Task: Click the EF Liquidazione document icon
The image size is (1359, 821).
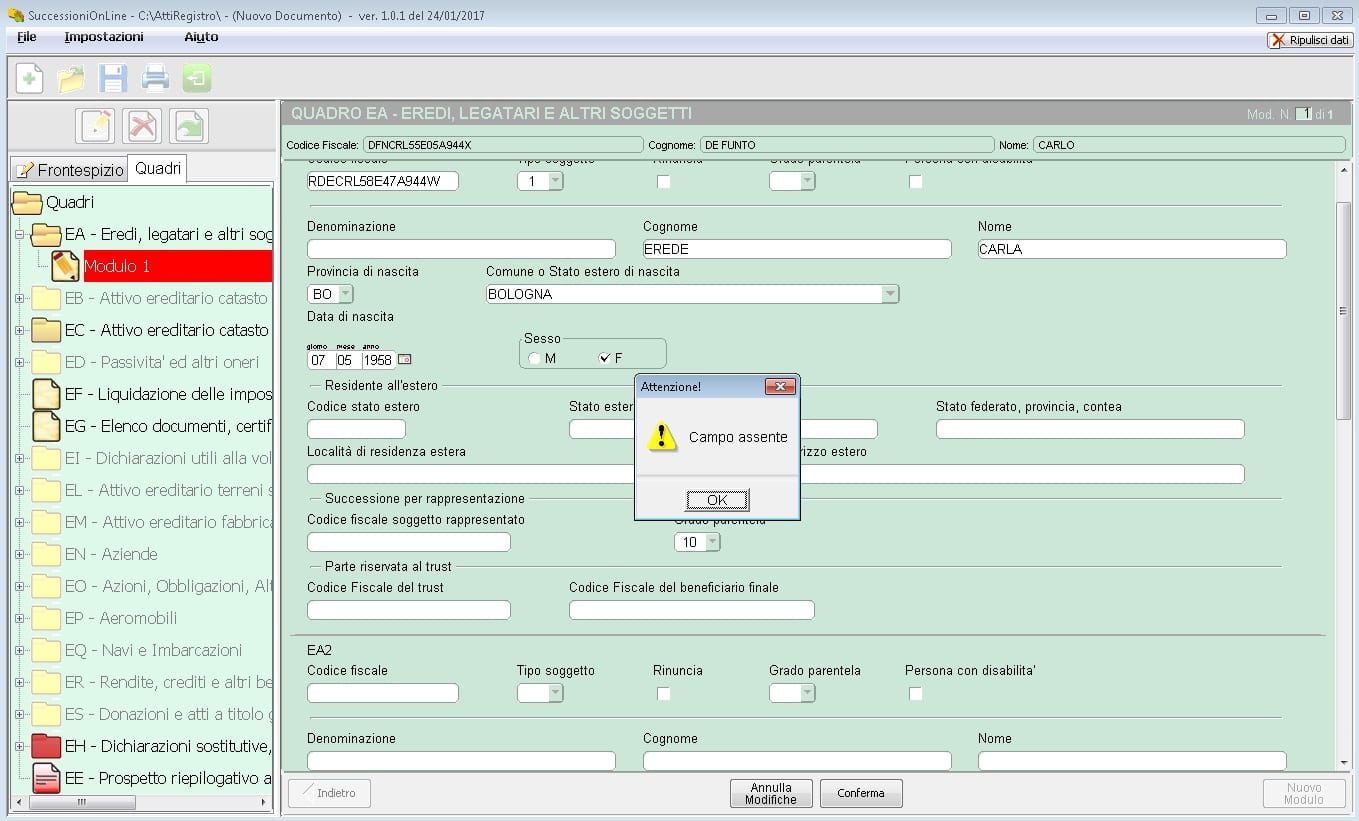Action: pyautogui.click(x=46, y=394)
